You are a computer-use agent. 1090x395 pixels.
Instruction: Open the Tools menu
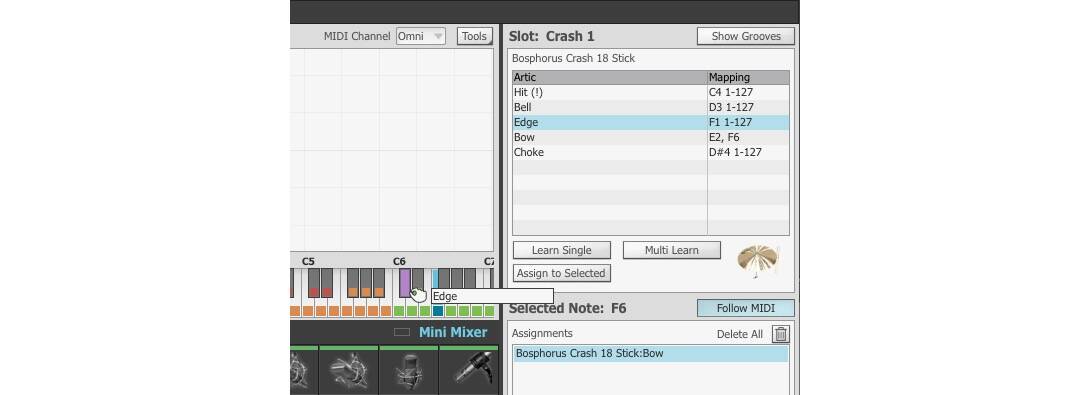click(x=474, y=36)
